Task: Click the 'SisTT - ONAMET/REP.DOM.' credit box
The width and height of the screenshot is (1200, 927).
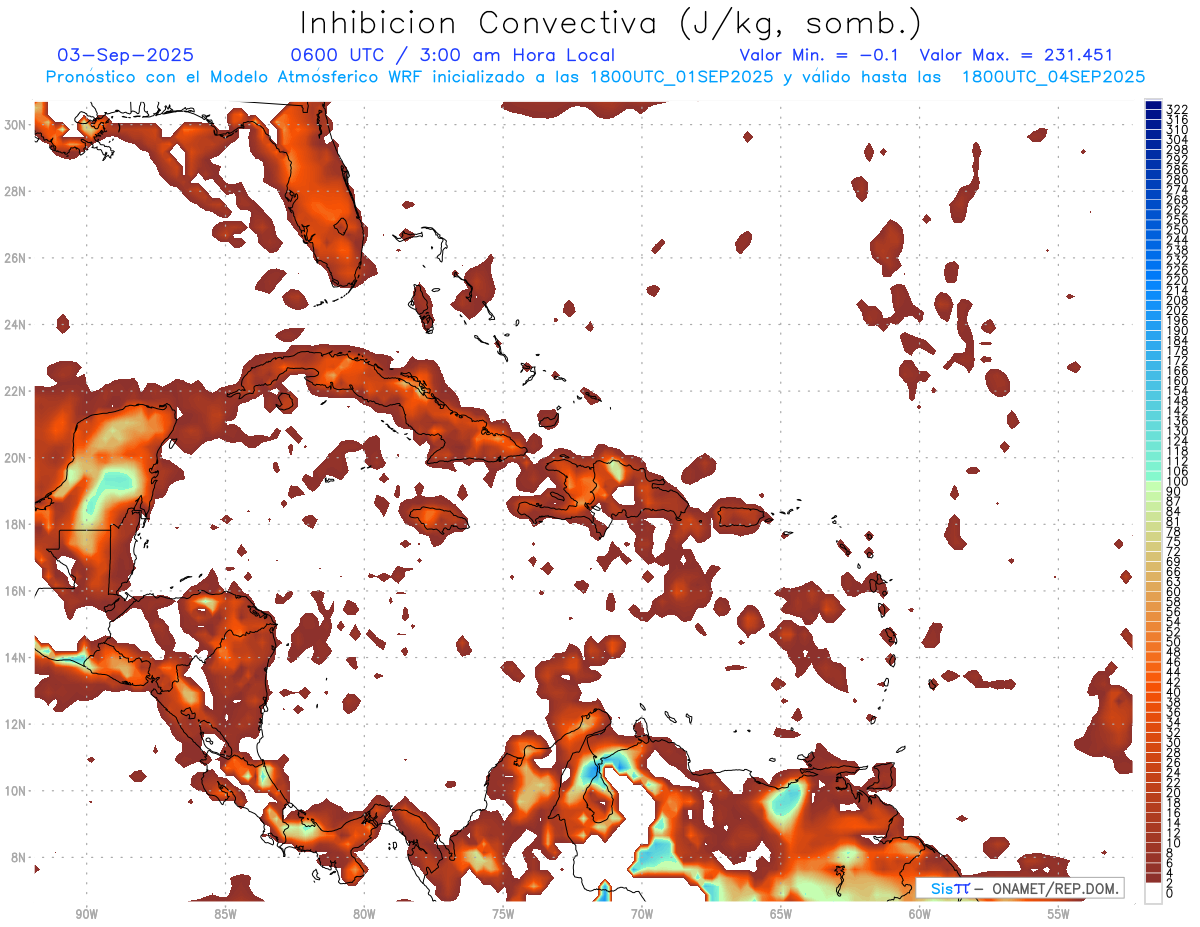Action: (1022, 888)
